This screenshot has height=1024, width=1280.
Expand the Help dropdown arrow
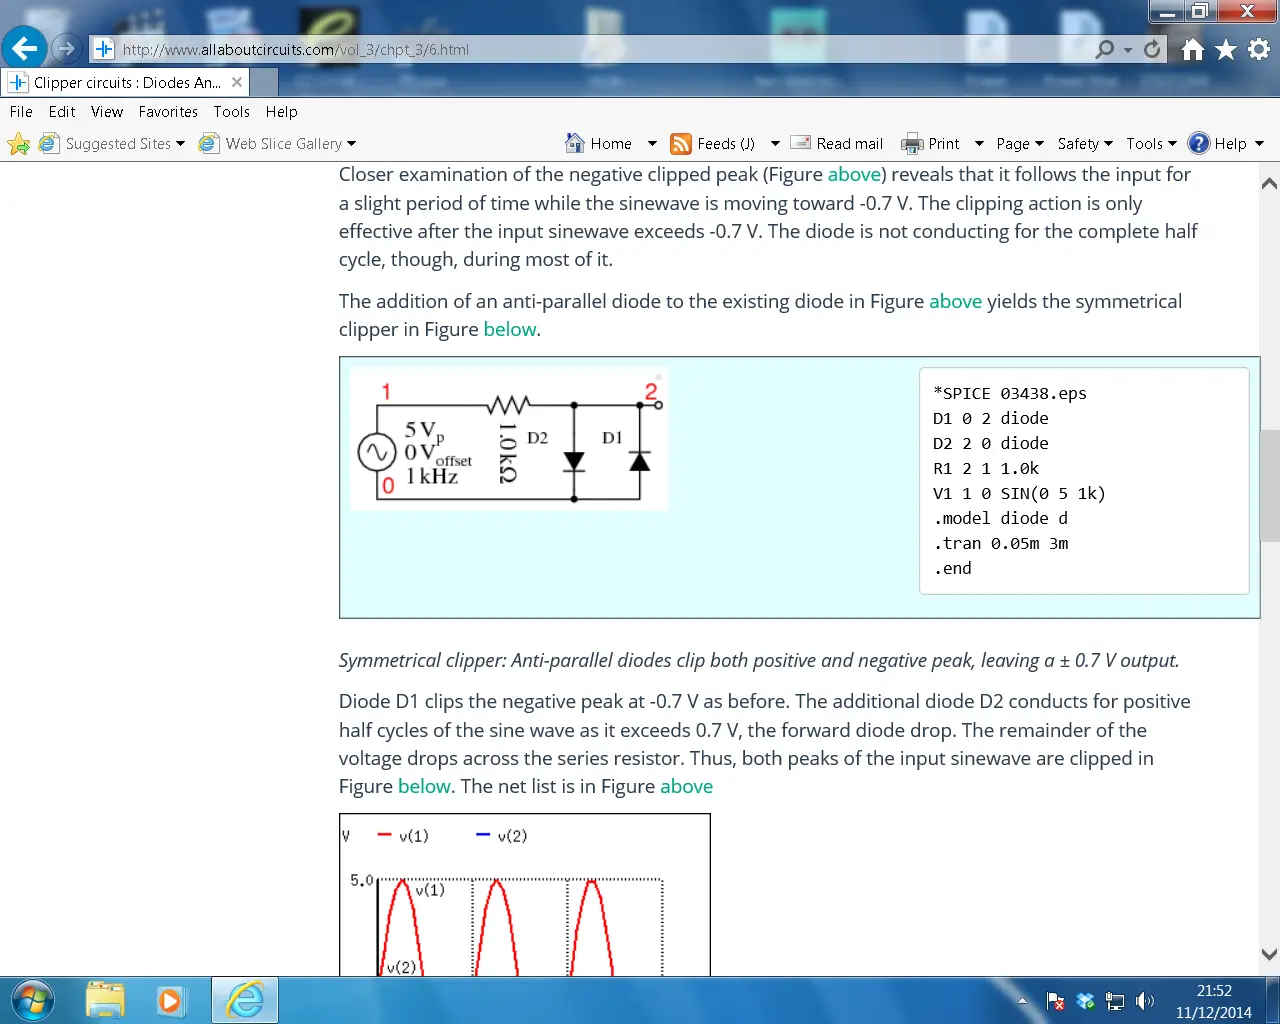(x=1259, y=144)
